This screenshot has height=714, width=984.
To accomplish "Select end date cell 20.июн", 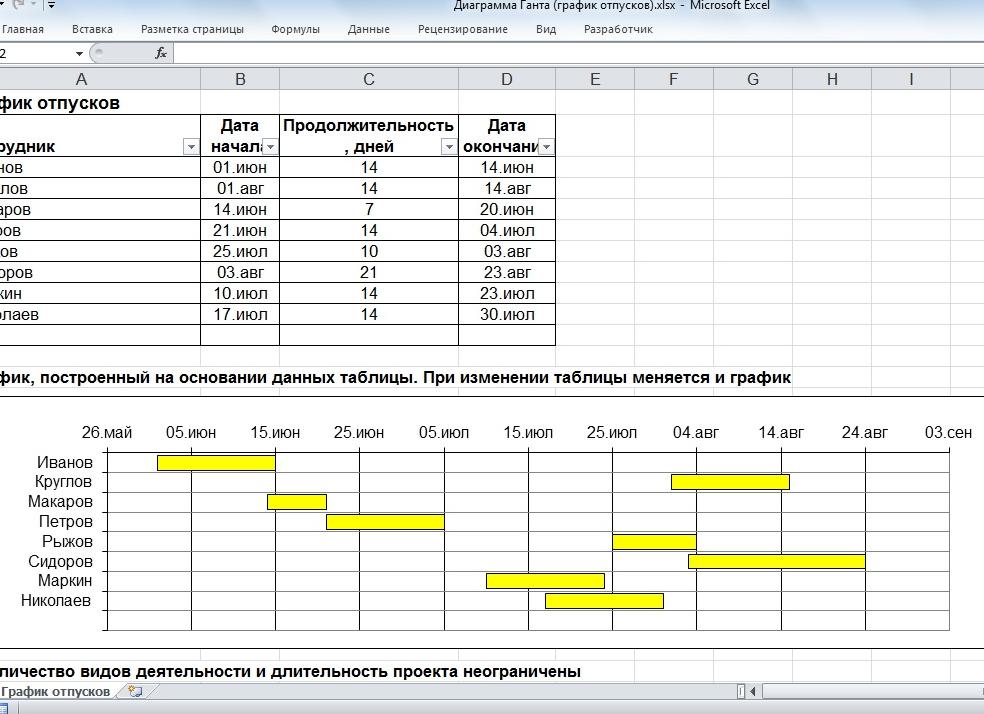I will [507, 210].
